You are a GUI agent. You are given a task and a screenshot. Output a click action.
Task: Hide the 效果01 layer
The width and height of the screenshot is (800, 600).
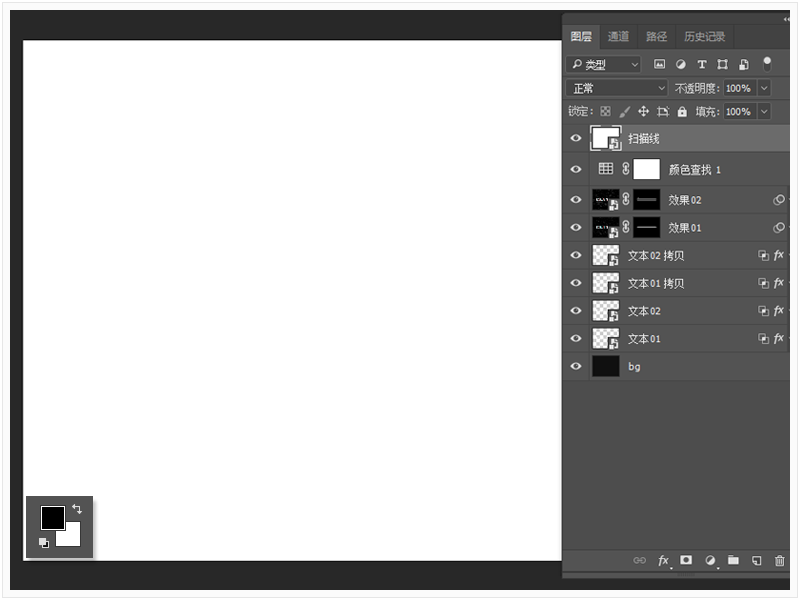[576, 227]
